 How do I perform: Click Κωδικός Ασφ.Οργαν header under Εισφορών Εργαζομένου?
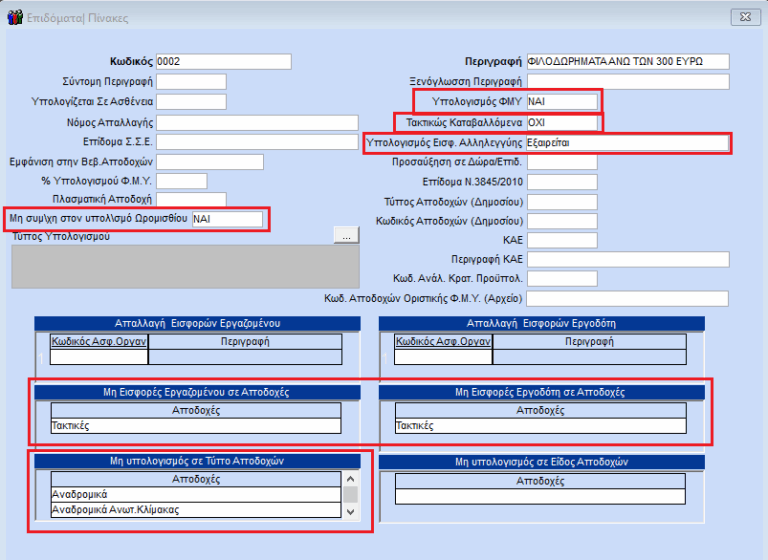coord(99,341)
